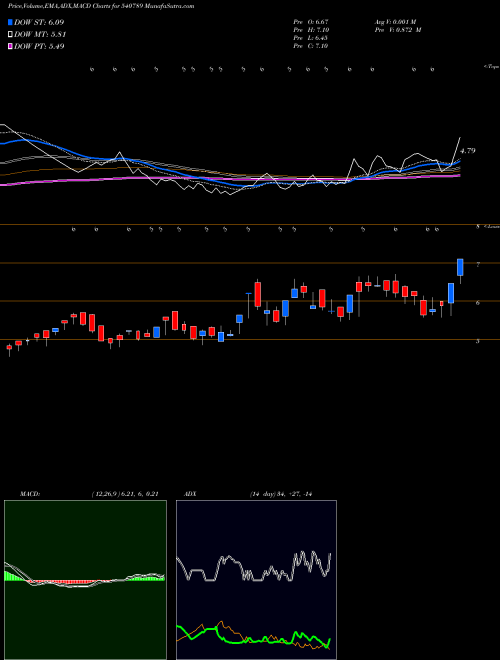Image resolution: width=500 pixels, height=660 pixels.
Task: Select the 'DOW ST: 6.09' legend text
Action: click(x=39, y=22)
